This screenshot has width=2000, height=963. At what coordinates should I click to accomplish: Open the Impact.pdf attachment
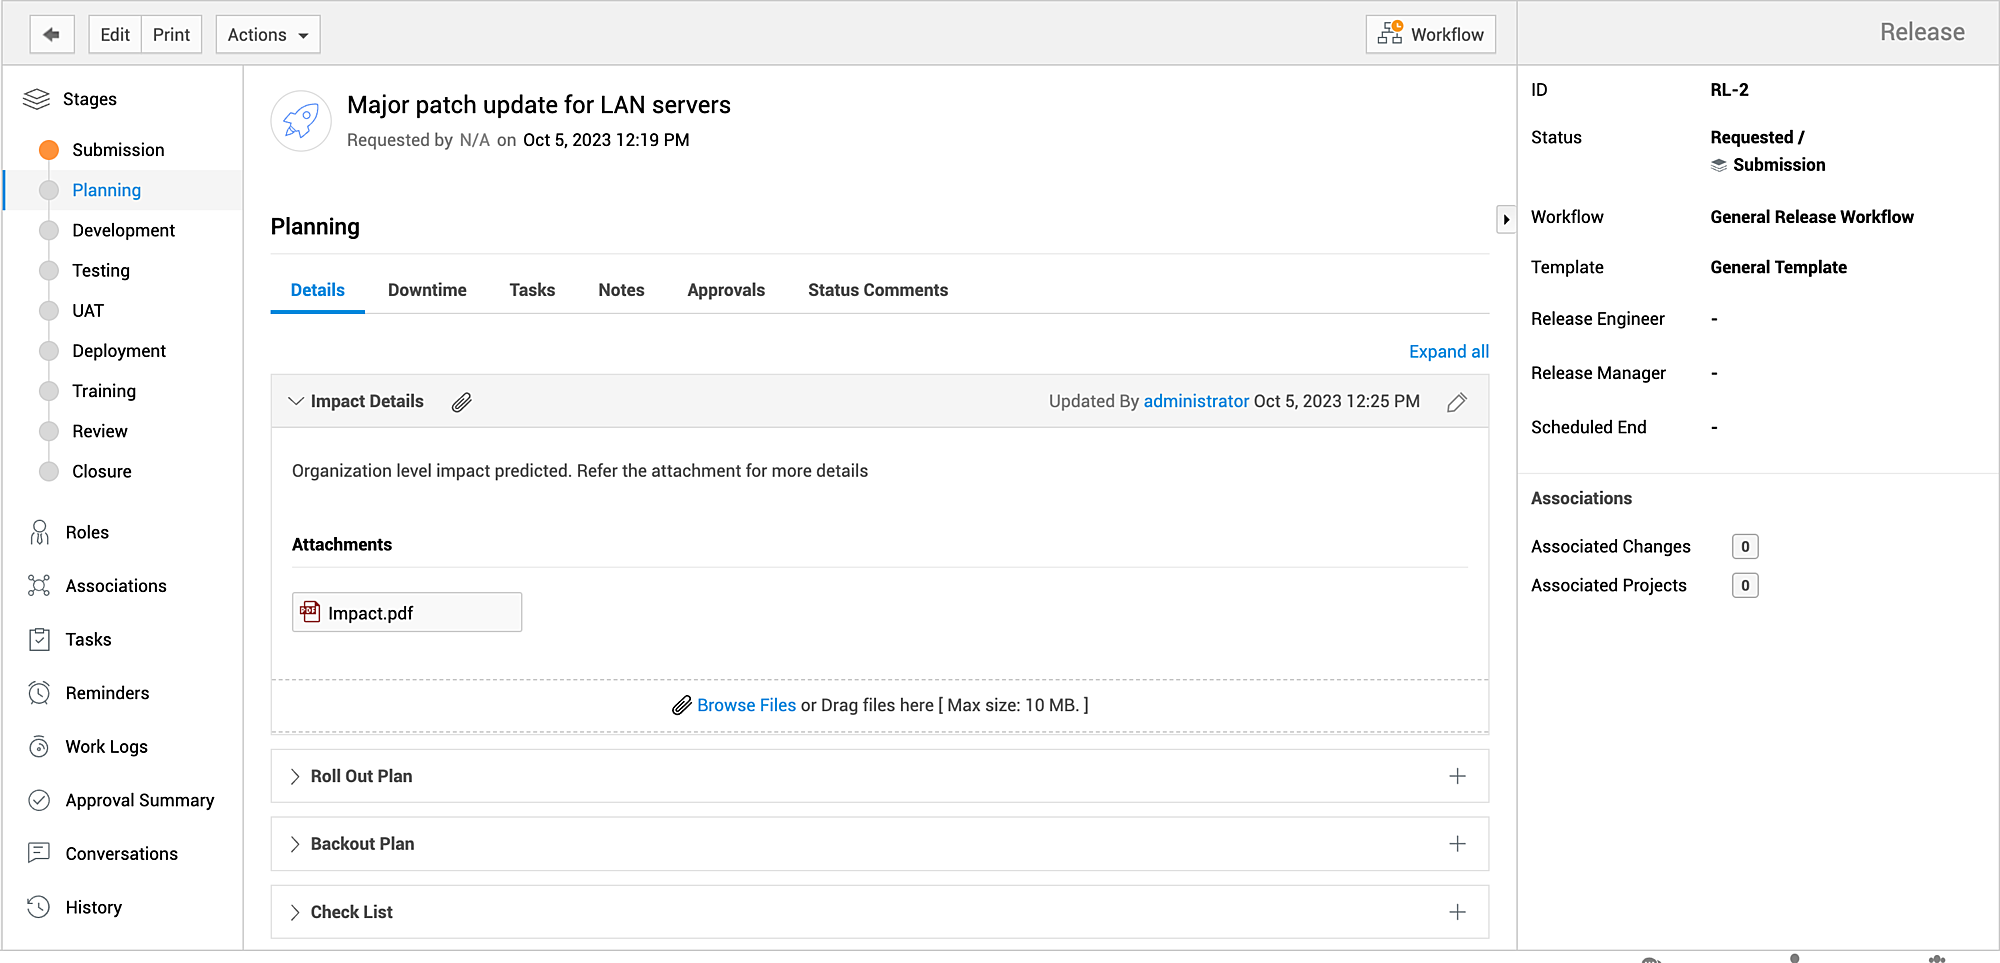(x=407, y=612)
